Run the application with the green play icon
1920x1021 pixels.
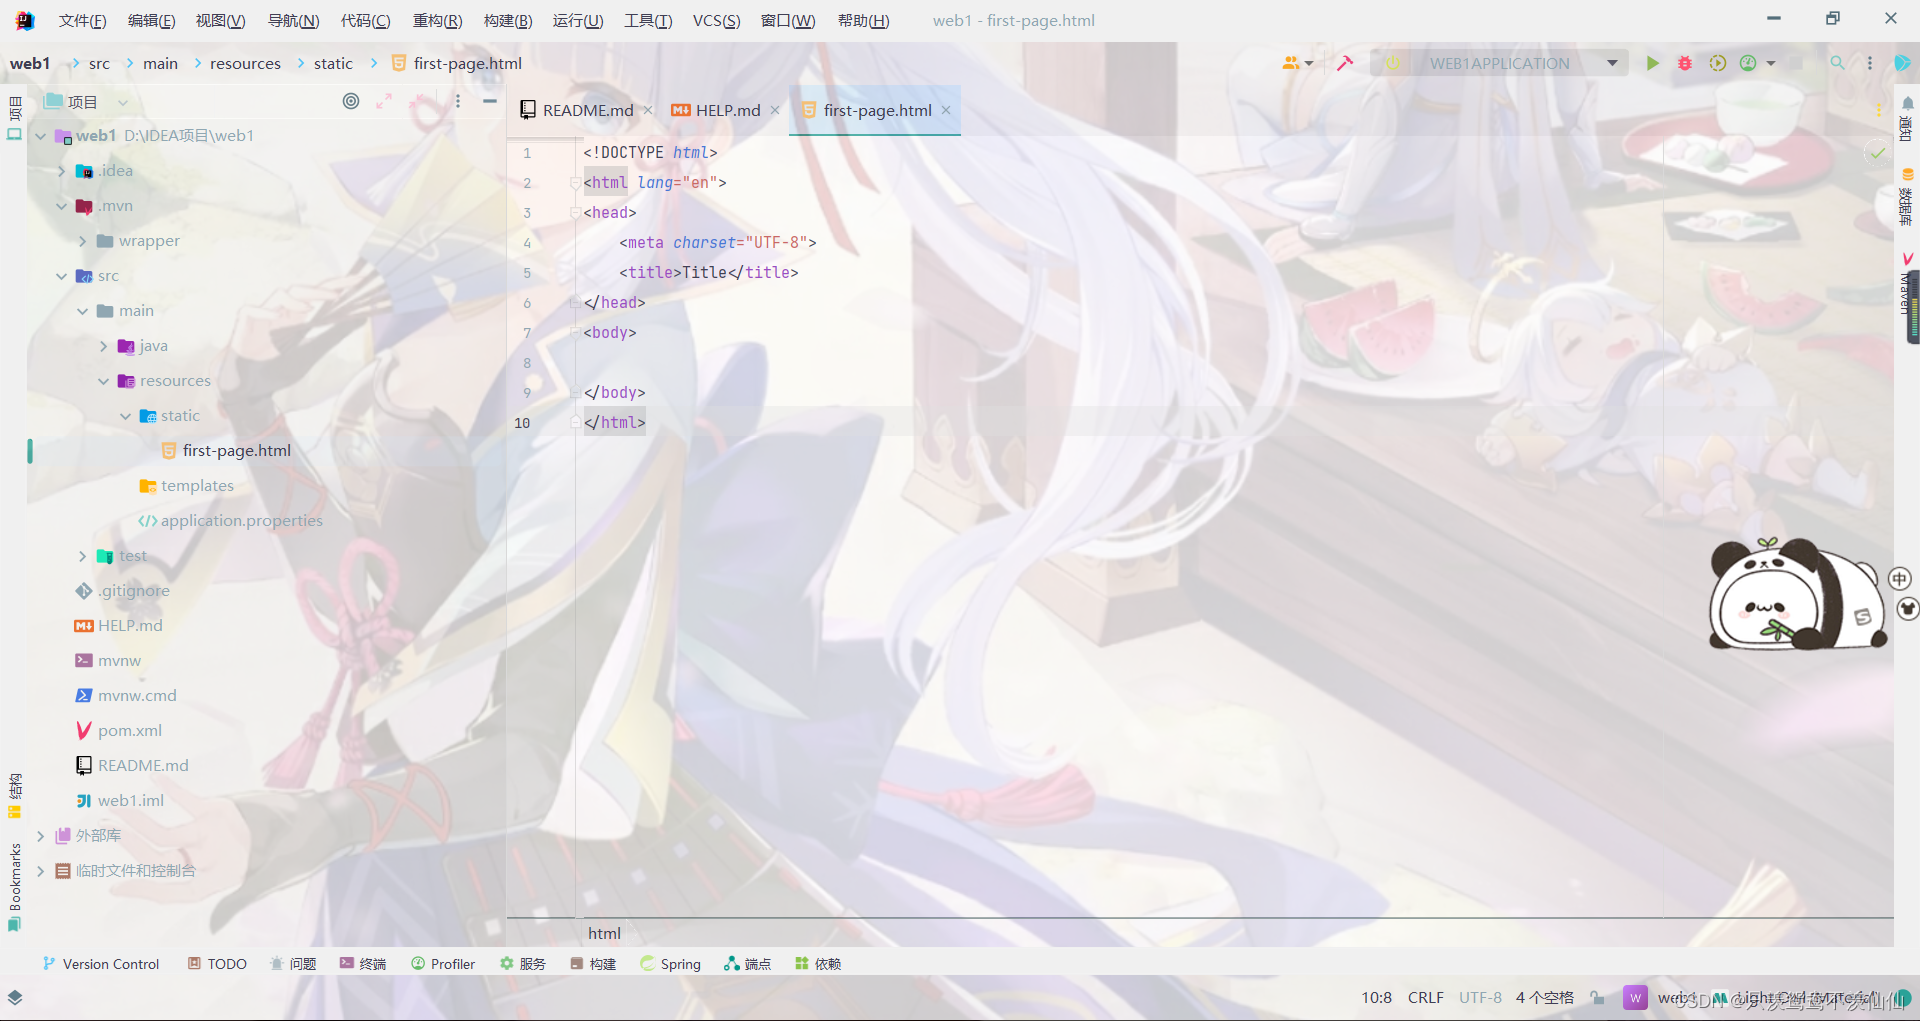[1652, 63]
